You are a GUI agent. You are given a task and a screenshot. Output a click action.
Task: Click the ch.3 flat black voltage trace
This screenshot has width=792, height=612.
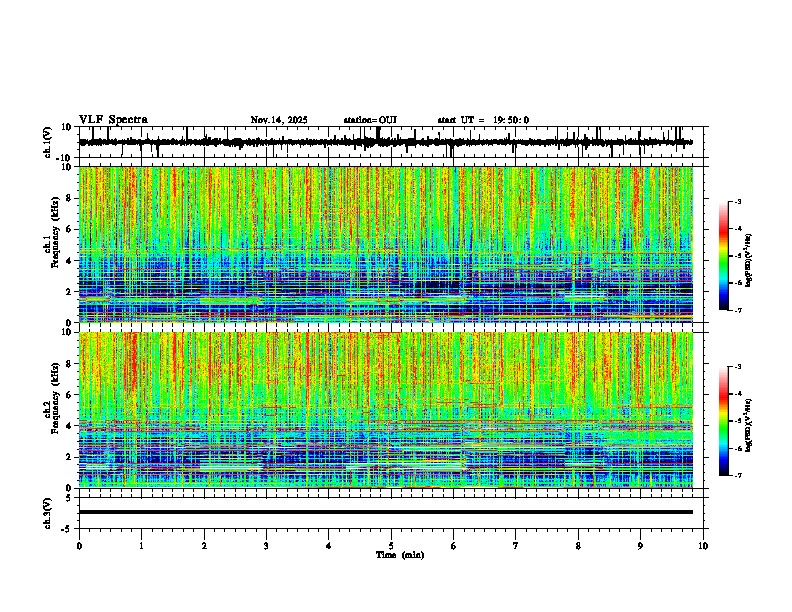click(386, 512)
